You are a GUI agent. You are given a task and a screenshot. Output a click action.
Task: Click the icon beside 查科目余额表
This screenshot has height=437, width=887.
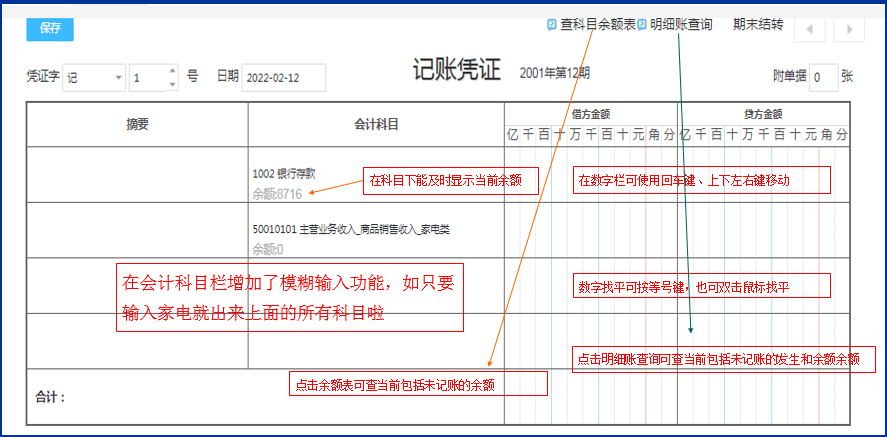pos(552,25)
